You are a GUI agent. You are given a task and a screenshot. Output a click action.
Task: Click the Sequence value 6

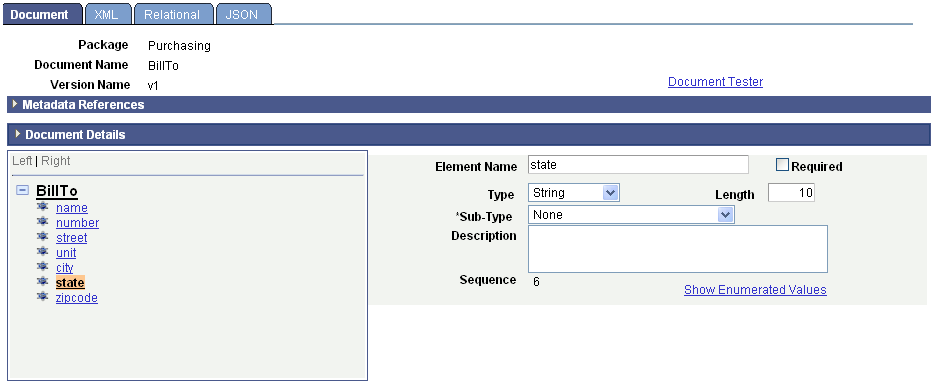(x=536, y=281)
